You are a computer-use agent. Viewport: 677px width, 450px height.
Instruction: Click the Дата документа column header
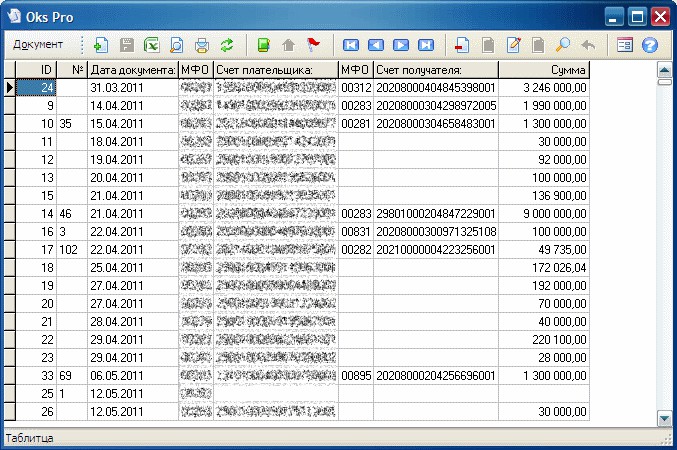(133, 70)
